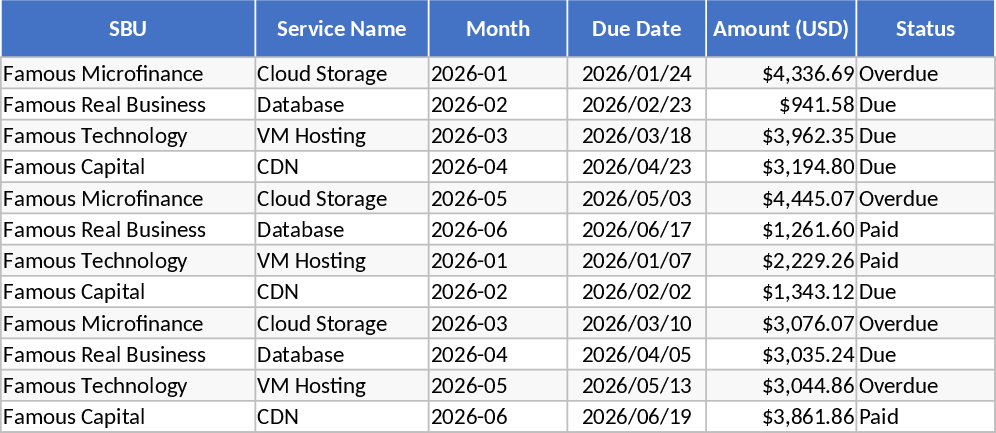Select the Status column header

pos(925,29)
